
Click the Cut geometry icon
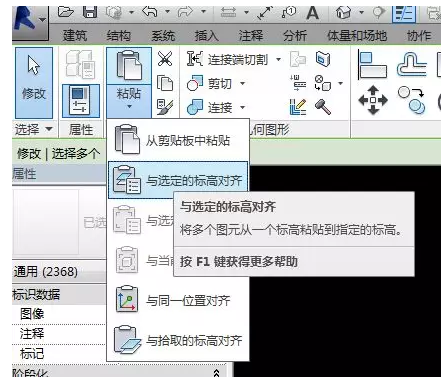point(195,83)
